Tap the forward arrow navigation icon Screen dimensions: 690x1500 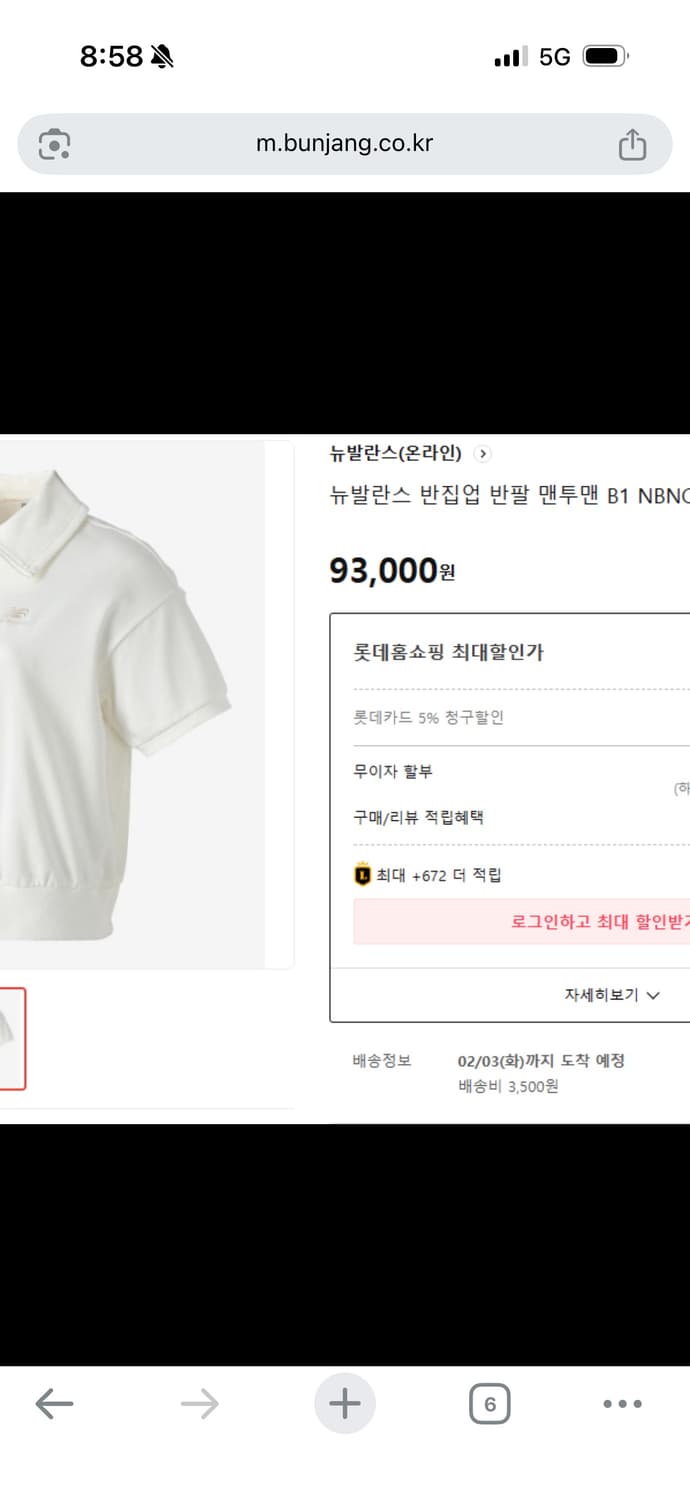click(x=200, y=1403)
